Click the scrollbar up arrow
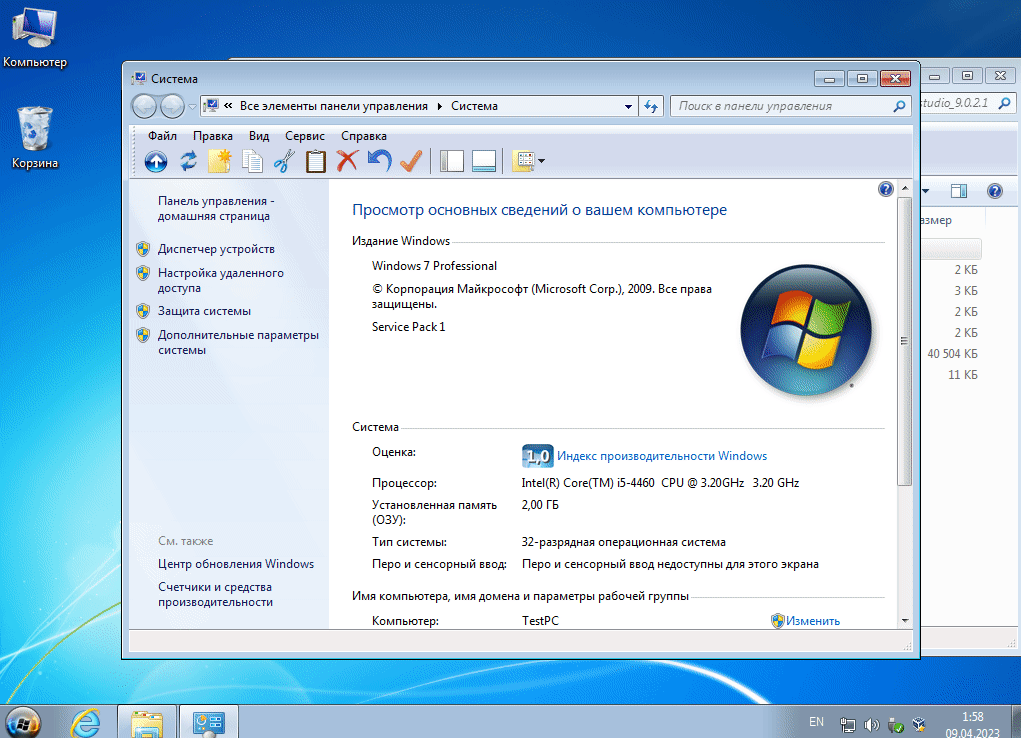Screen dimensions: 1021x738 click(x=904, y=188)
